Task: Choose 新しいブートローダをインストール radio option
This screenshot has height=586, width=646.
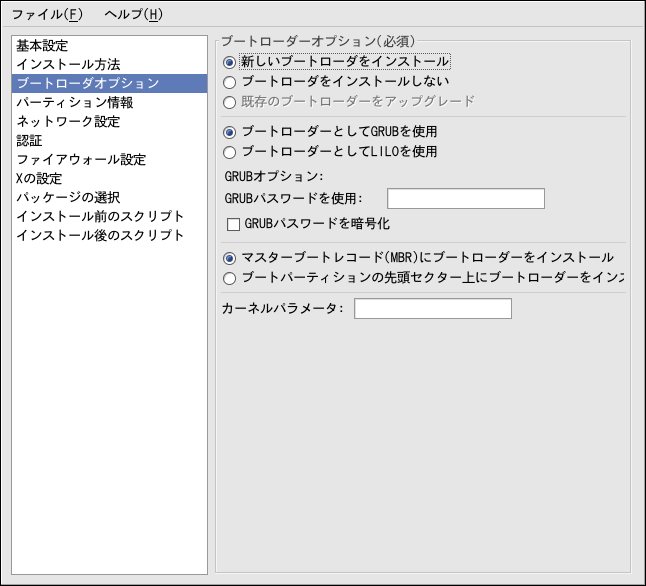Action: tap(231, 62)
